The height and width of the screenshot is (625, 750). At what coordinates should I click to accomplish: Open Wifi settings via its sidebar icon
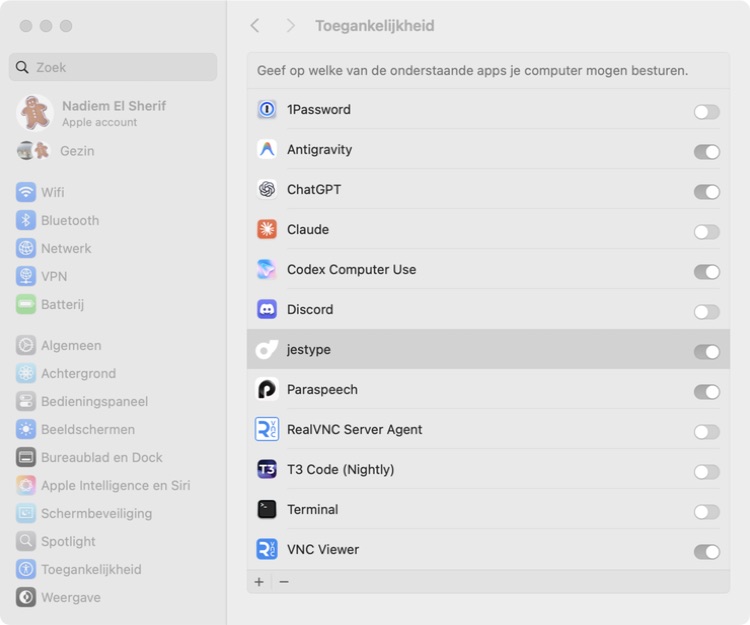pyautogui.click(x=26, y=192)
